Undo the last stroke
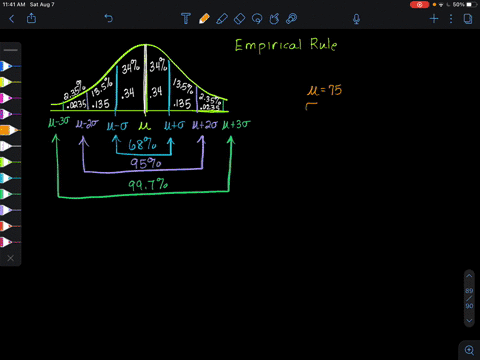Image resolution: width=480 pixels, height=360 pixels. tap(109, 18)
